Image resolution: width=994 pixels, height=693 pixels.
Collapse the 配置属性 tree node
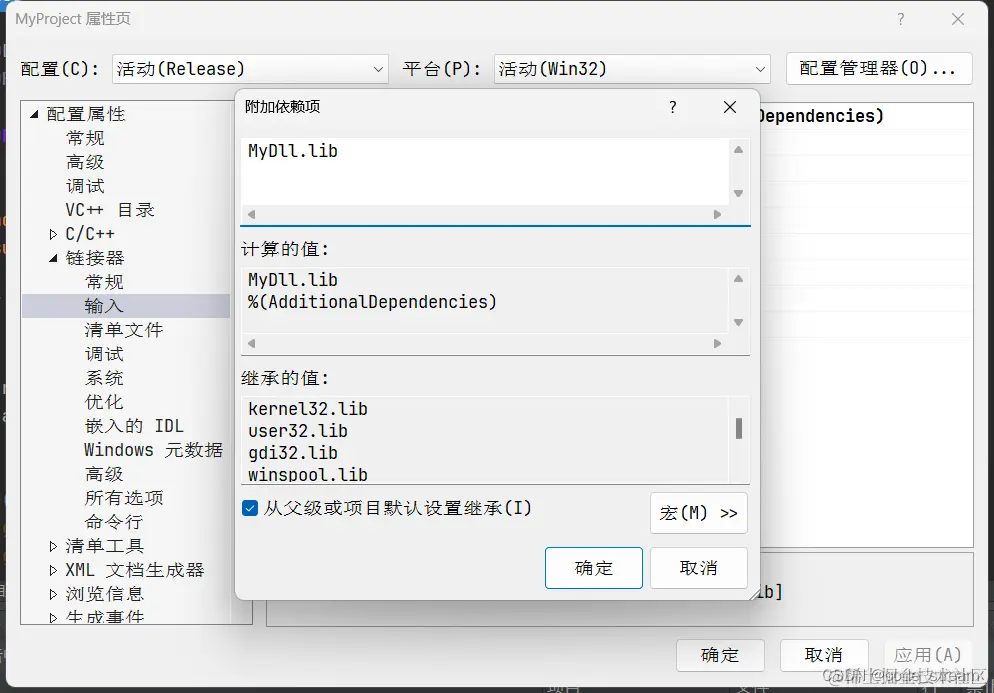tap(34, 114)
